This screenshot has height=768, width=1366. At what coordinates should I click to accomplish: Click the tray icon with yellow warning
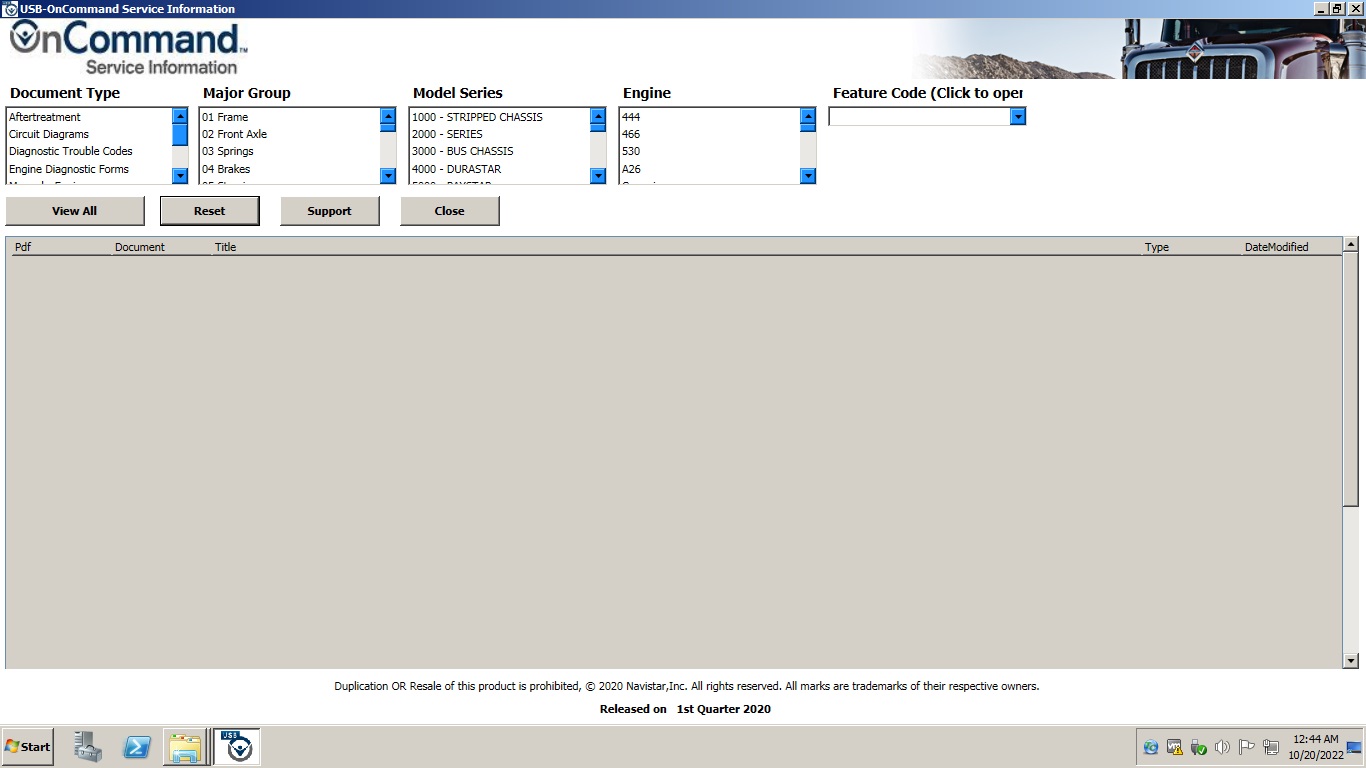coord(1175,747)
